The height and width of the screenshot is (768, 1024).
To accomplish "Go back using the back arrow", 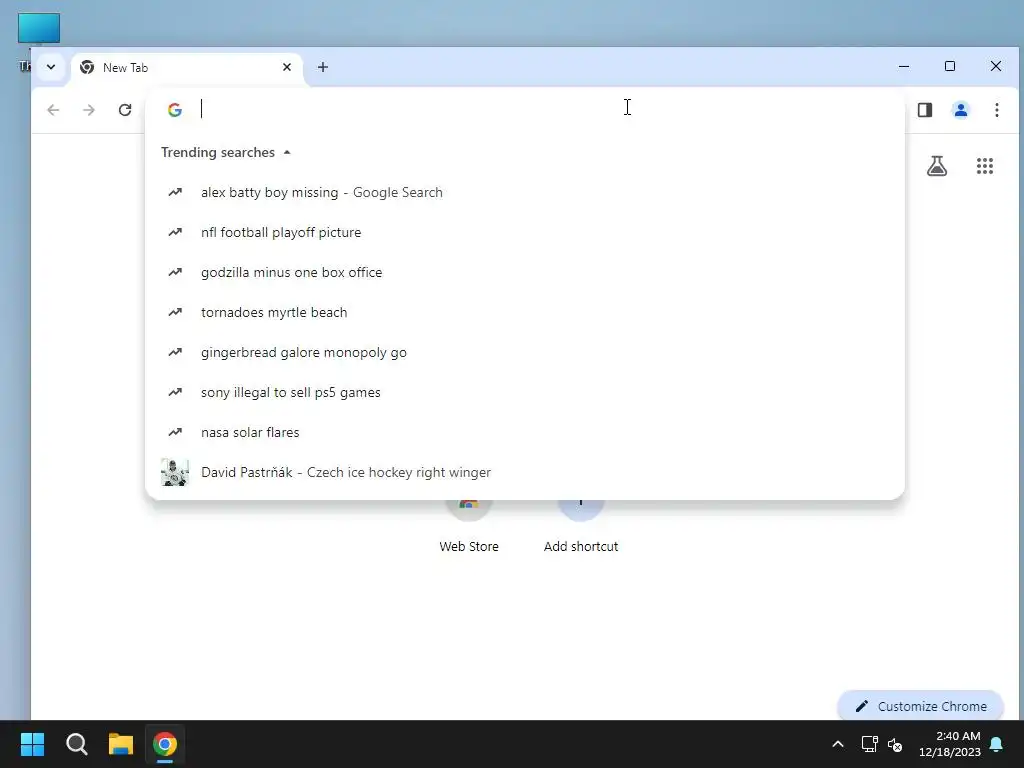I will [54, 110].
